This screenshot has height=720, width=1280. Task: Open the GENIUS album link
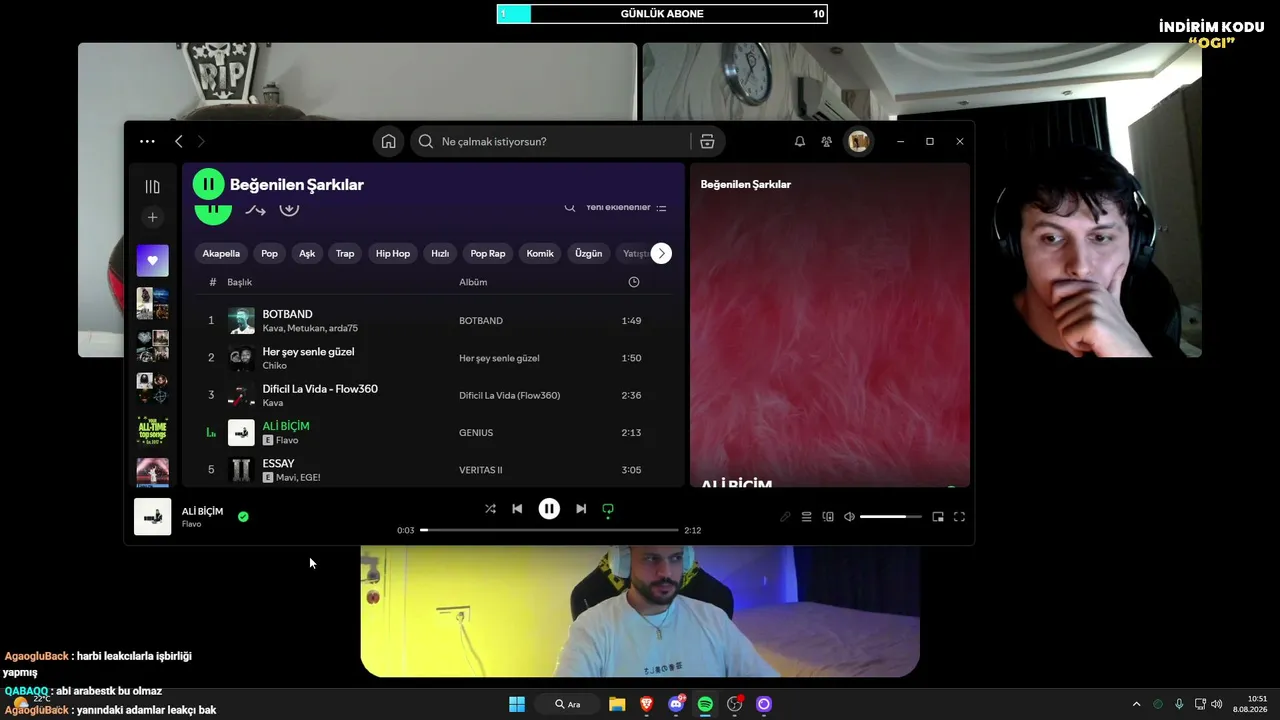[x=476, y=432]
